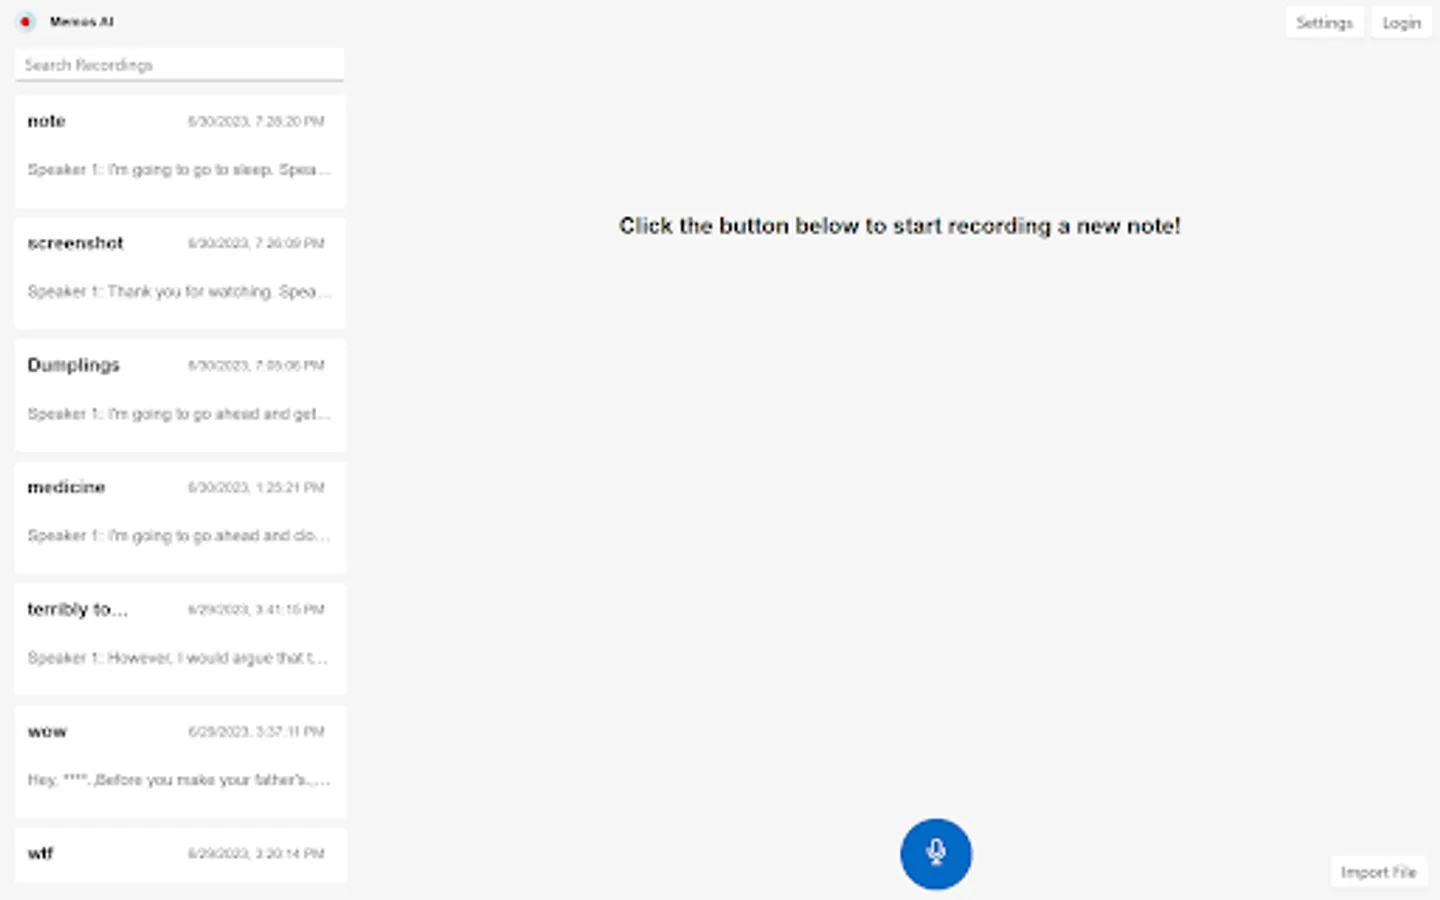Click the "However, I would argue" transcript preview
The height and width of the screenshot is (900, 1440).
coord(178,658)
